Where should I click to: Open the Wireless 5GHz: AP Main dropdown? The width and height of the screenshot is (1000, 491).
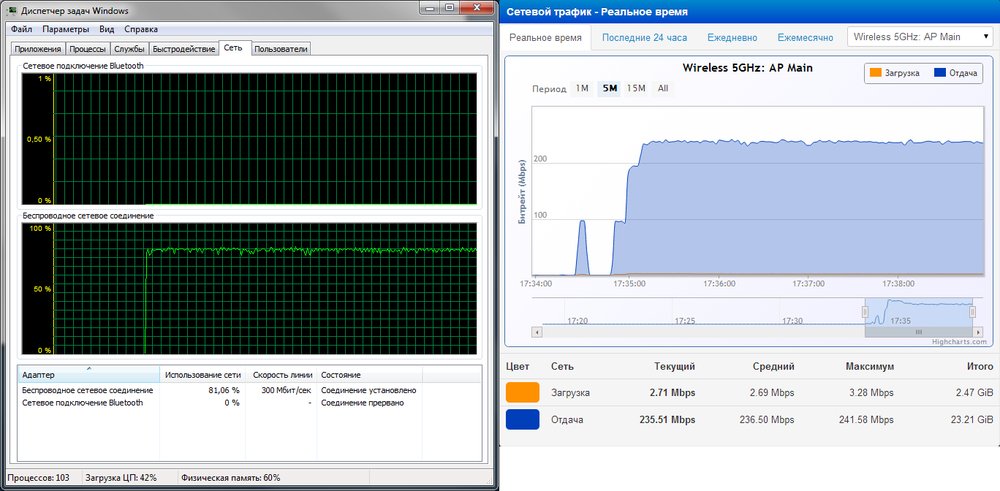pos(920,37)
